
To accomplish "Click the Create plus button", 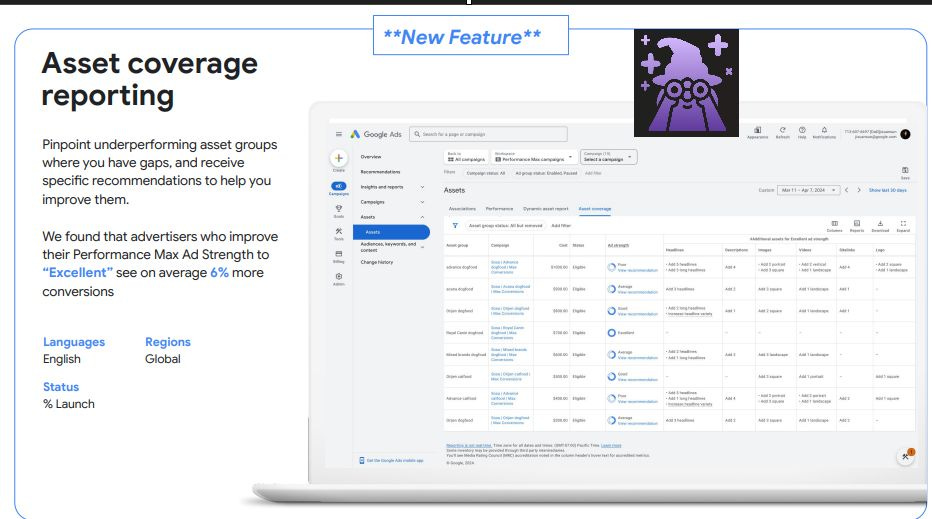I will pos(339,158).
